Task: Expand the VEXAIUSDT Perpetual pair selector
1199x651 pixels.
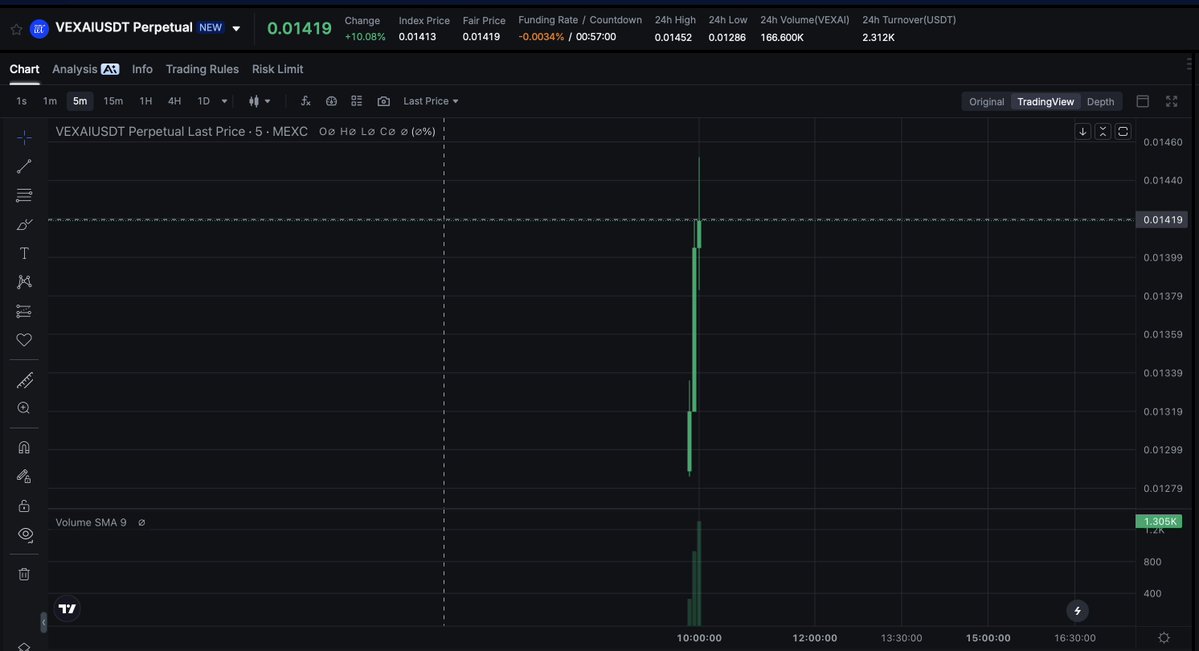Action: pyautogui.click(x=236, y=28)
